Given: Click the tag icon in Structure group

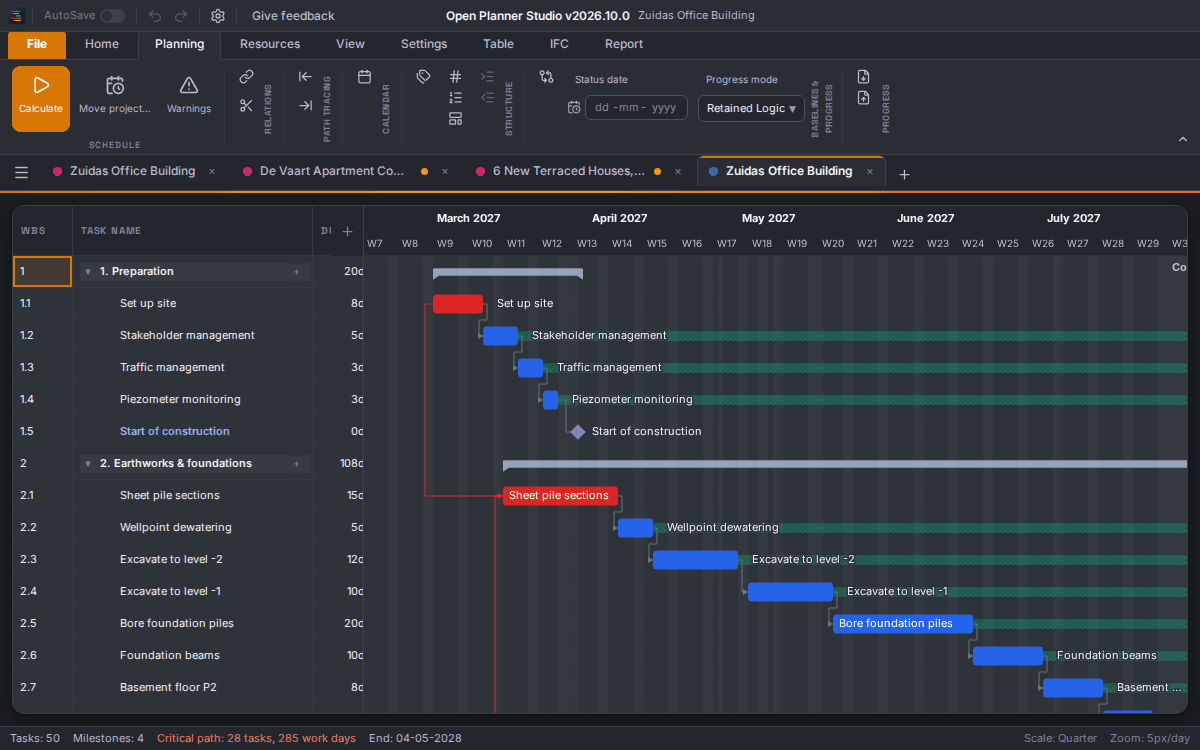Looking at the screenshot, I should (x=423, y=77).
